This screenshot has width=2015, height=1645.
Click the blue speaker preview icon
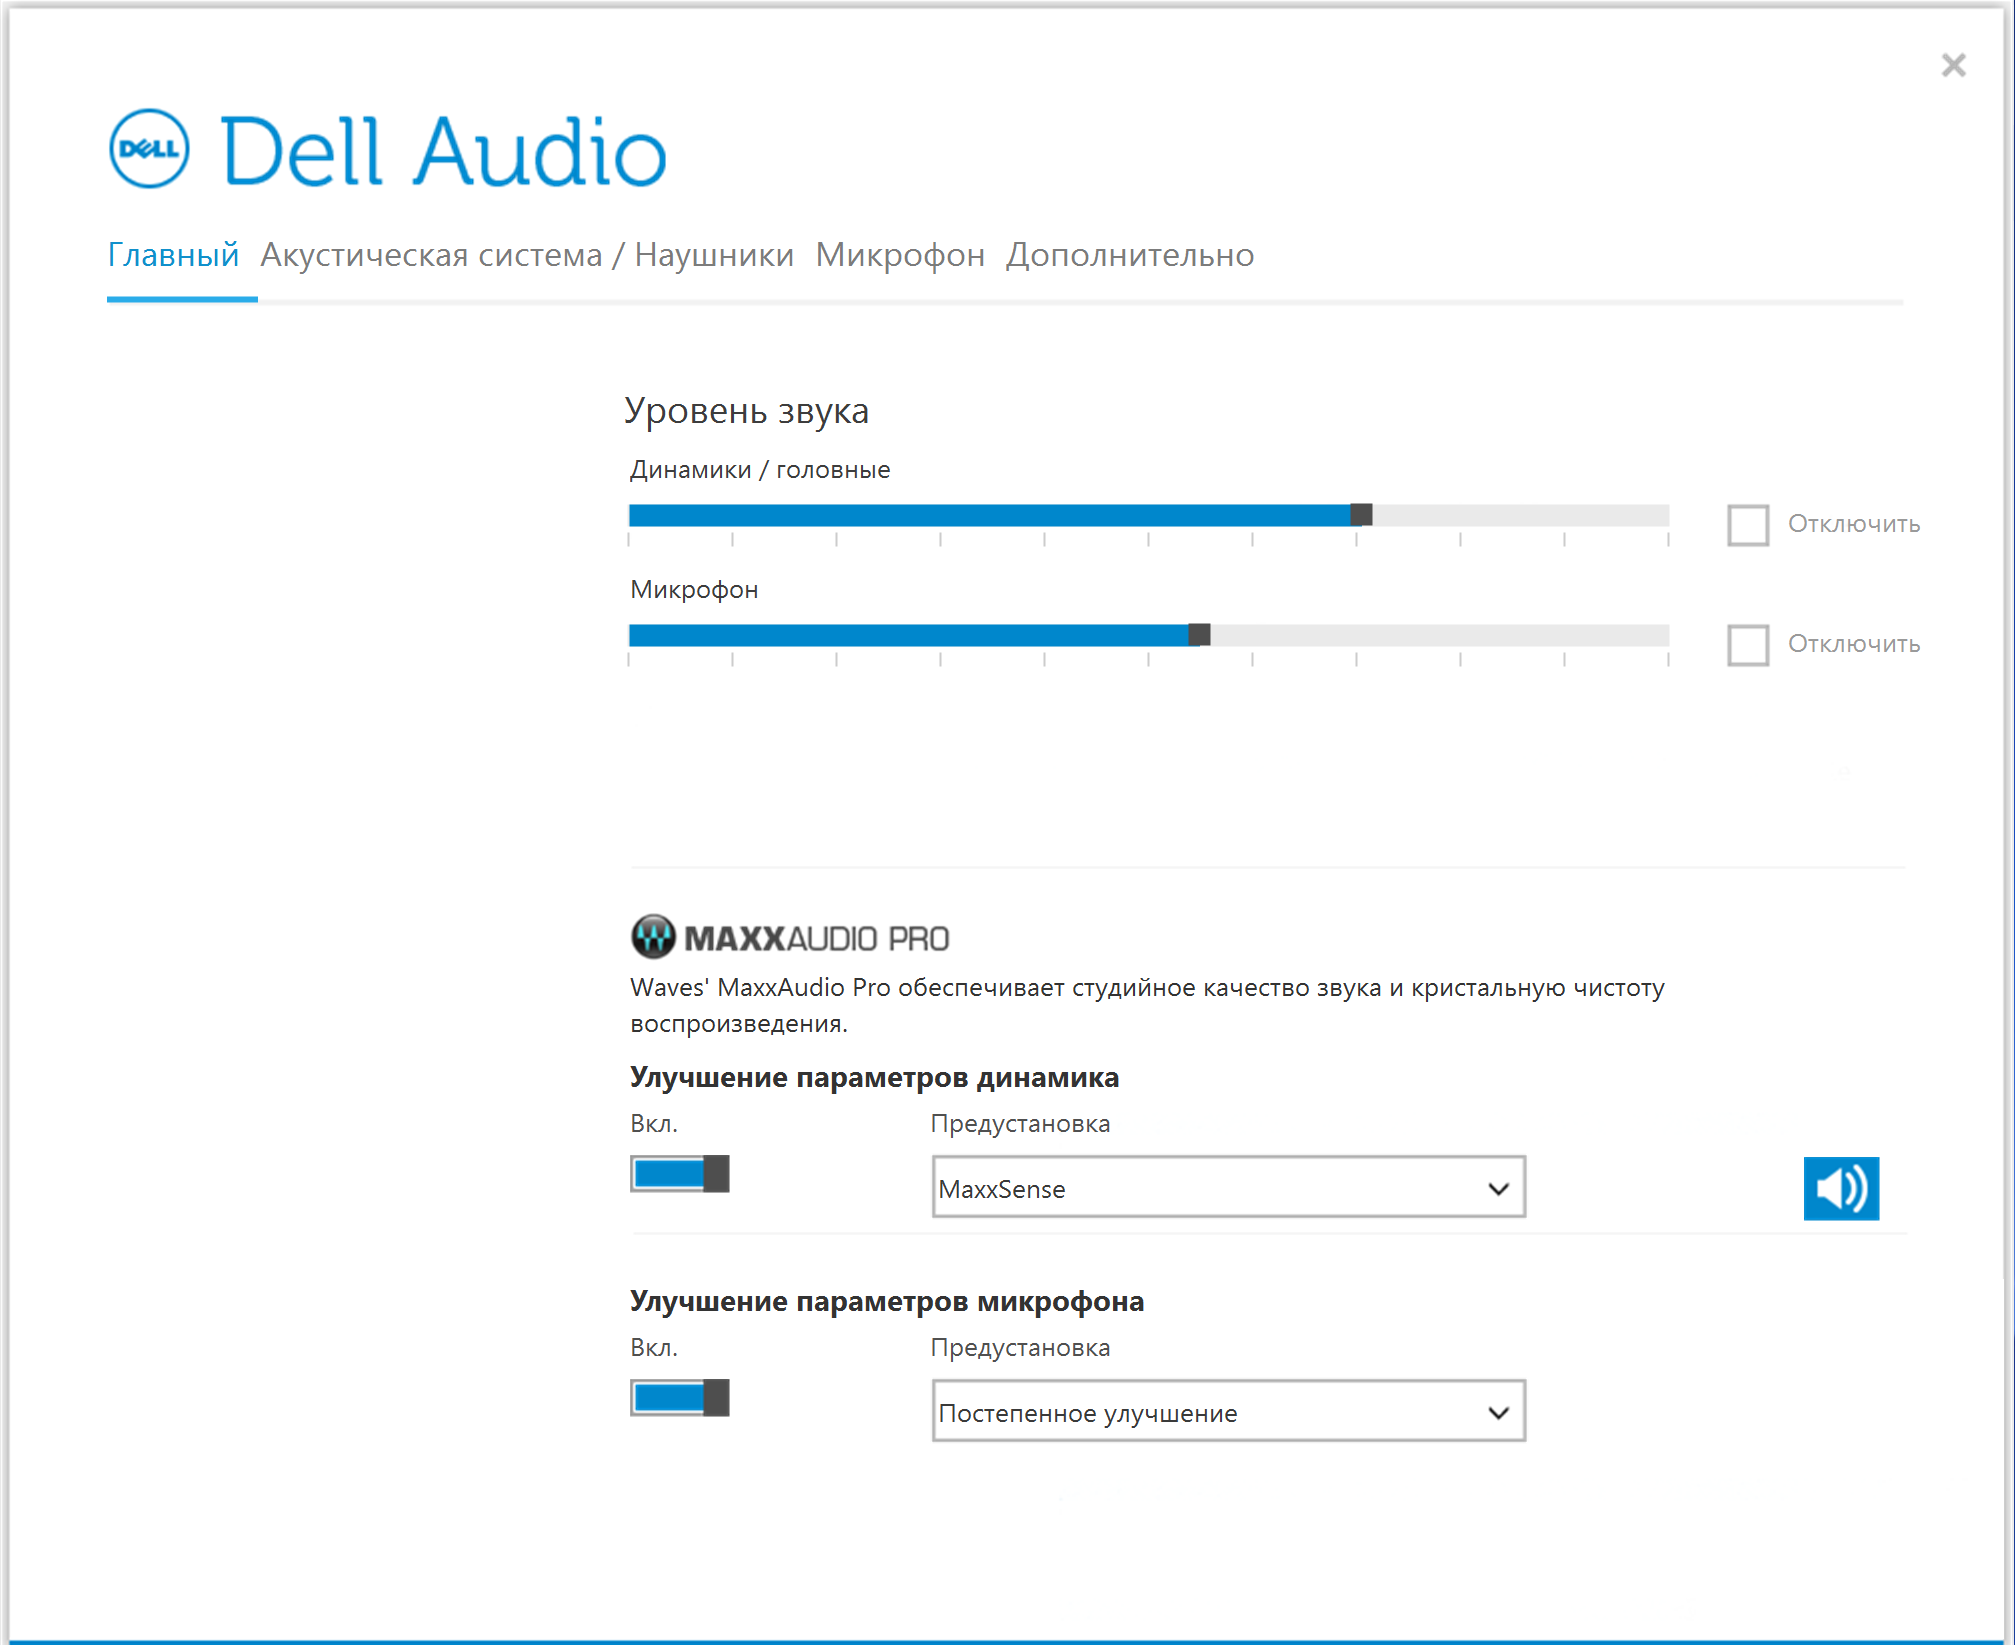coord(1841,1188)
